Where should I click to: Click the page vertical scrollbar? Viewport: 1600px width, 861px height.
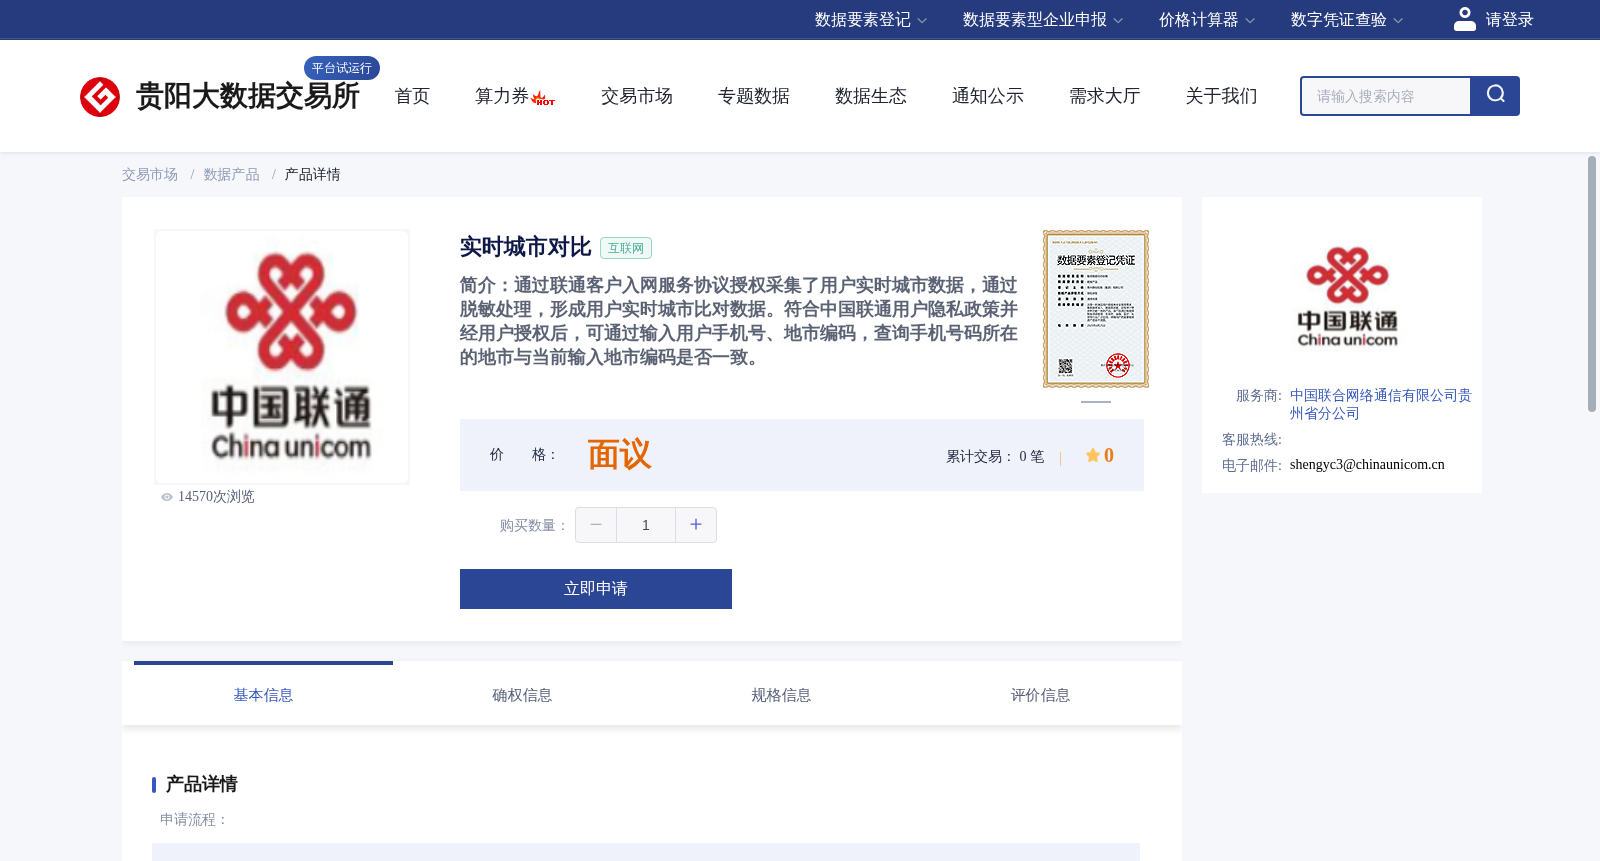pos(1592,284)
